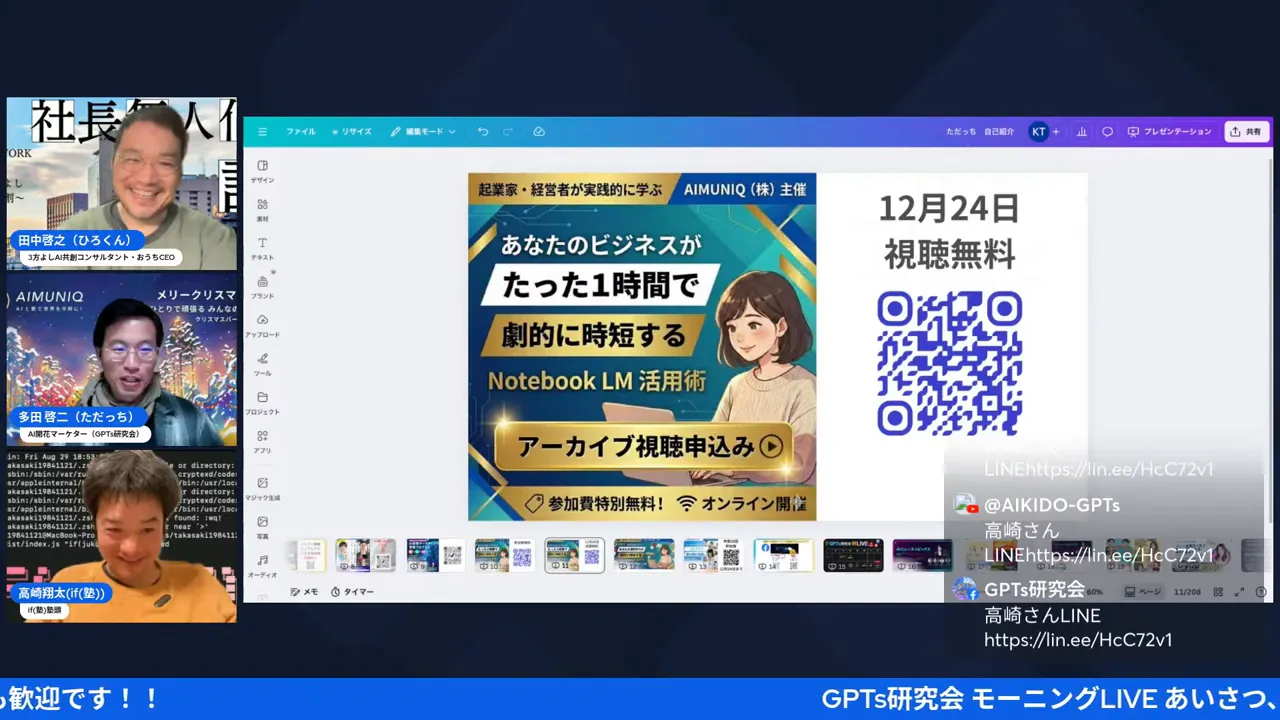Open the アップロード (Uploads) panel

262,326
